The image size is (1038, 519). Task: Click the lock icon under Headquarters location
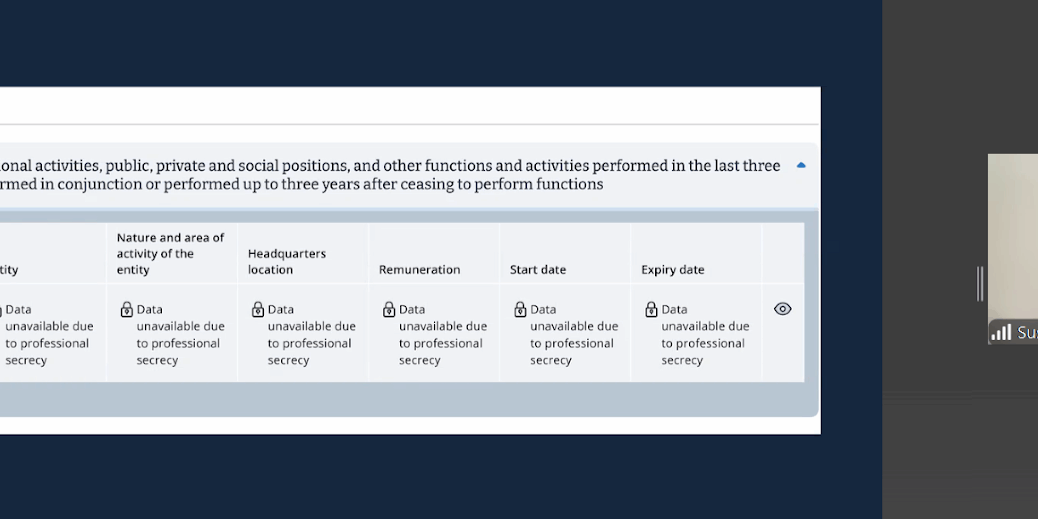(x=257, y=310)
